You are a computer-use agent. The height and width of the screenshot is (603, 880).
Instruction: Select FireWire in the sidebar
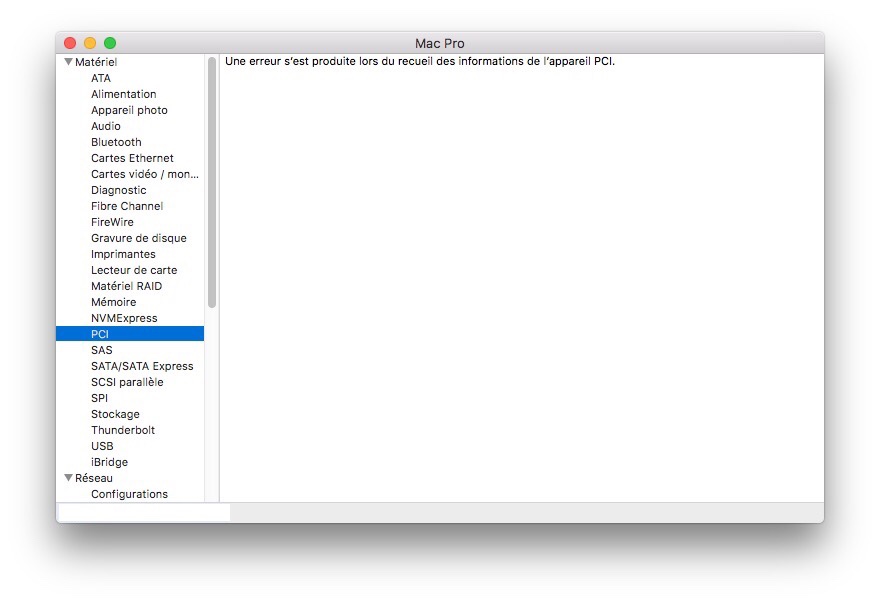point(112,222)
